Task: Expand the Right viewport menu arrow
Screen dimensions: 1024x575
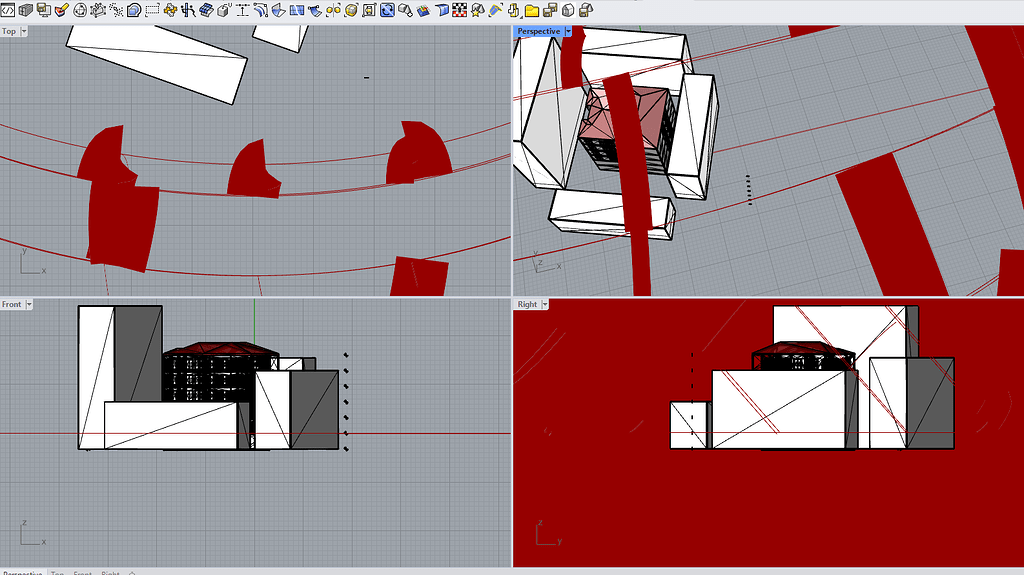Action: coord(545,304)
